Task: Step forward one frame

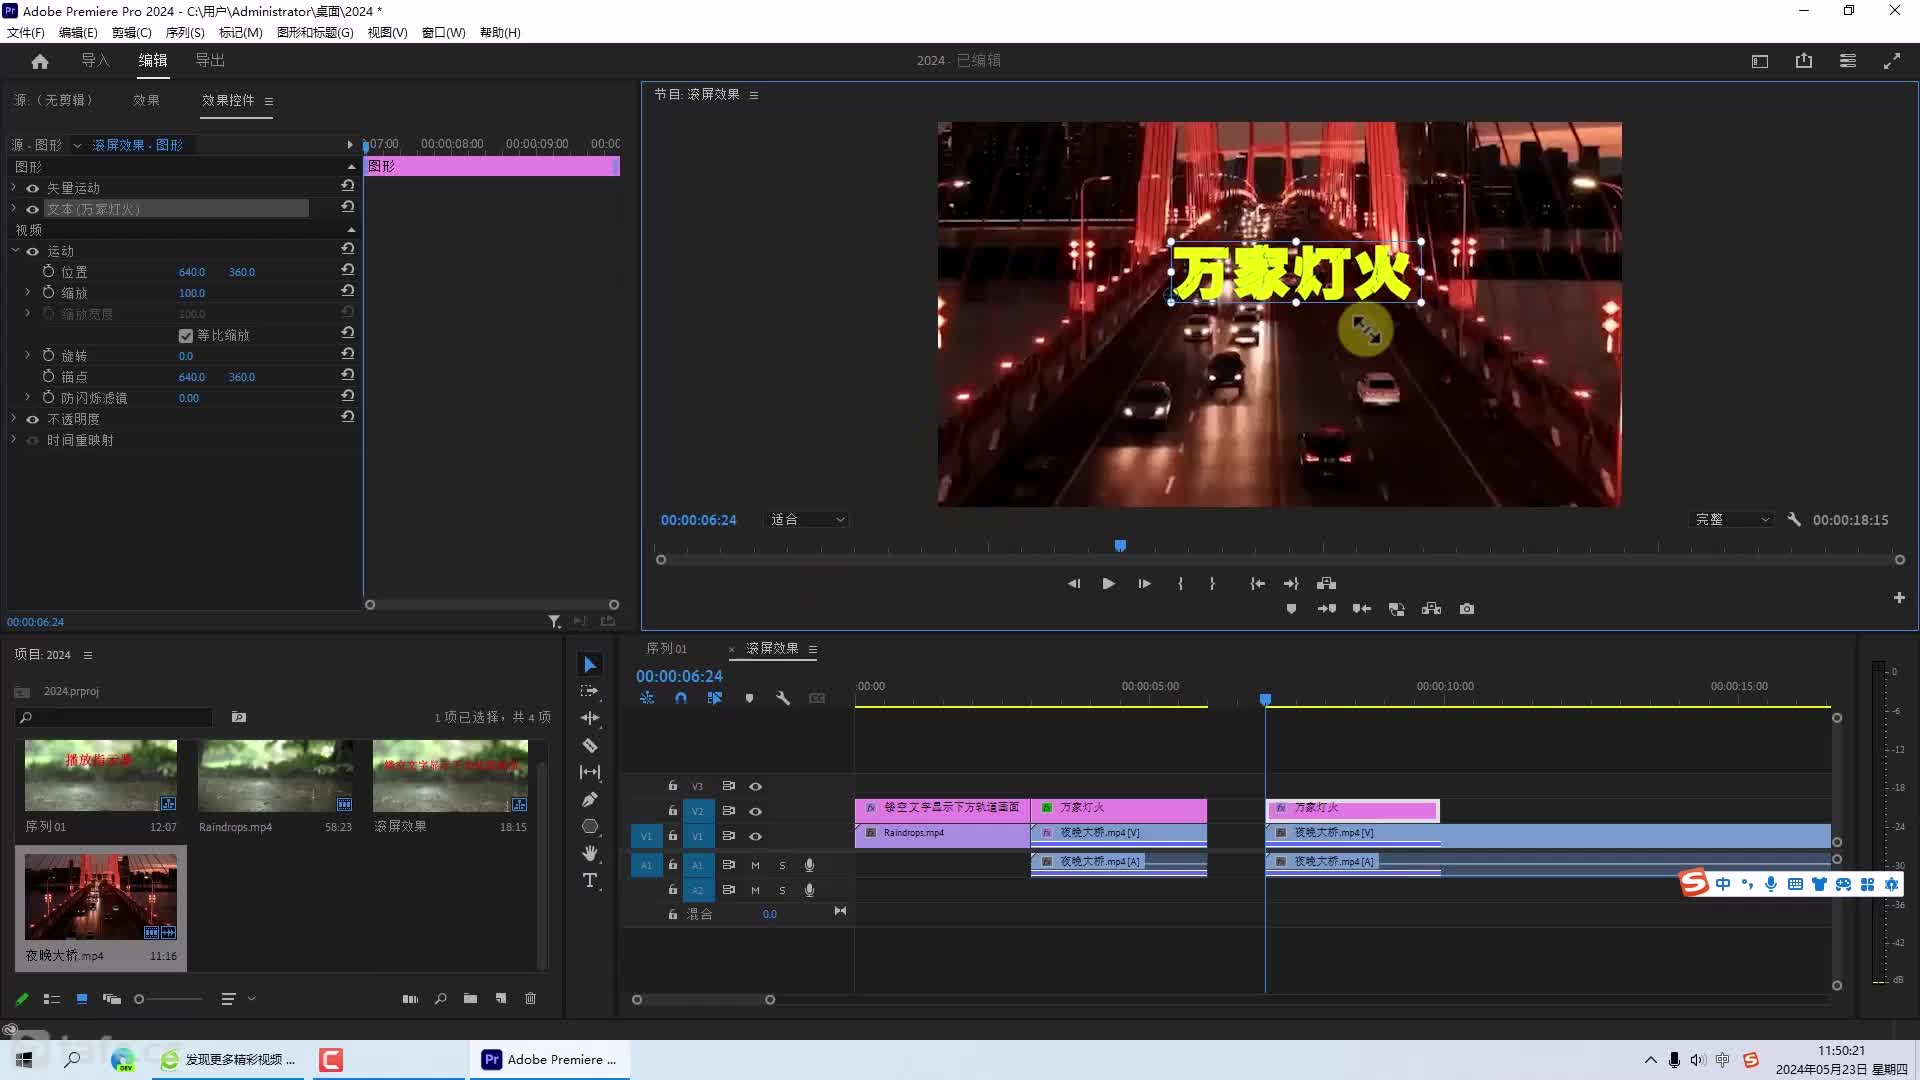Action: [1144, 584]
